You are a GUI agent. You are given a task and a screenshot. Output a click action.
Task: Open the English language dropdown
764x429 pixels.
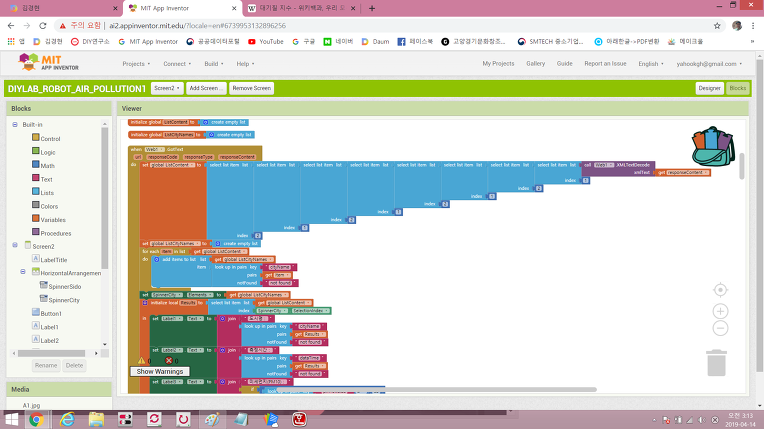click(651, 64)
